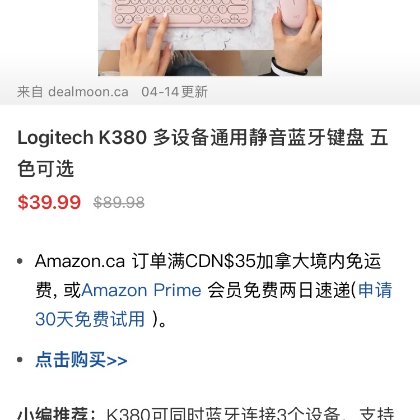Click the crossed-out $89.98 original price

tap(119, 203)
